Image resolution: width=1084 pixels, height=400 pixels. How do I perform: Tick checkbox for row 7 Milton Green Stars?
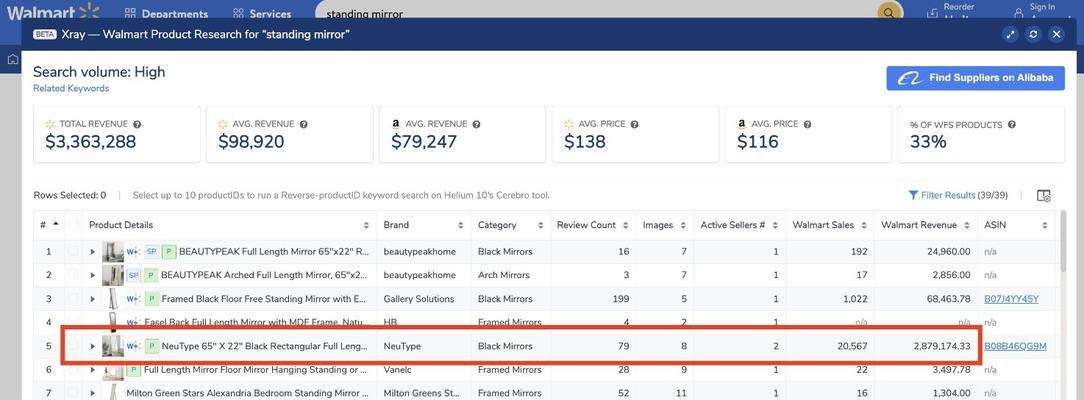pyautogui.click(x=73, y=393)
